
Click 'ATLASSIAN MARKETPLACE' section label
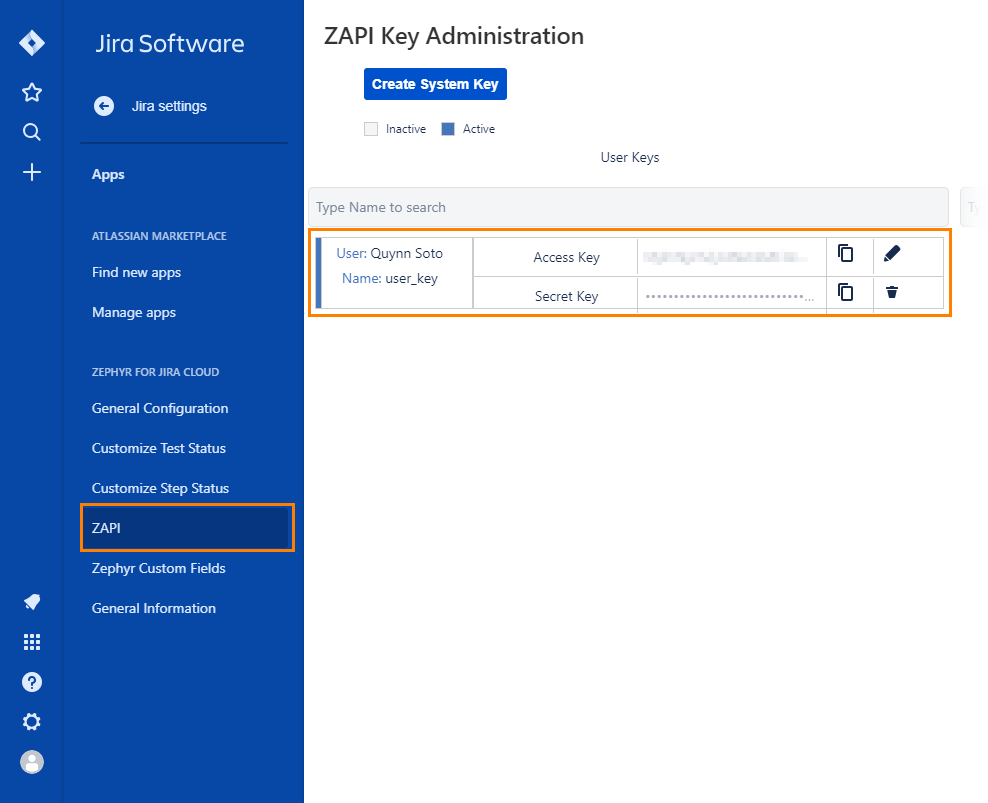159,236
